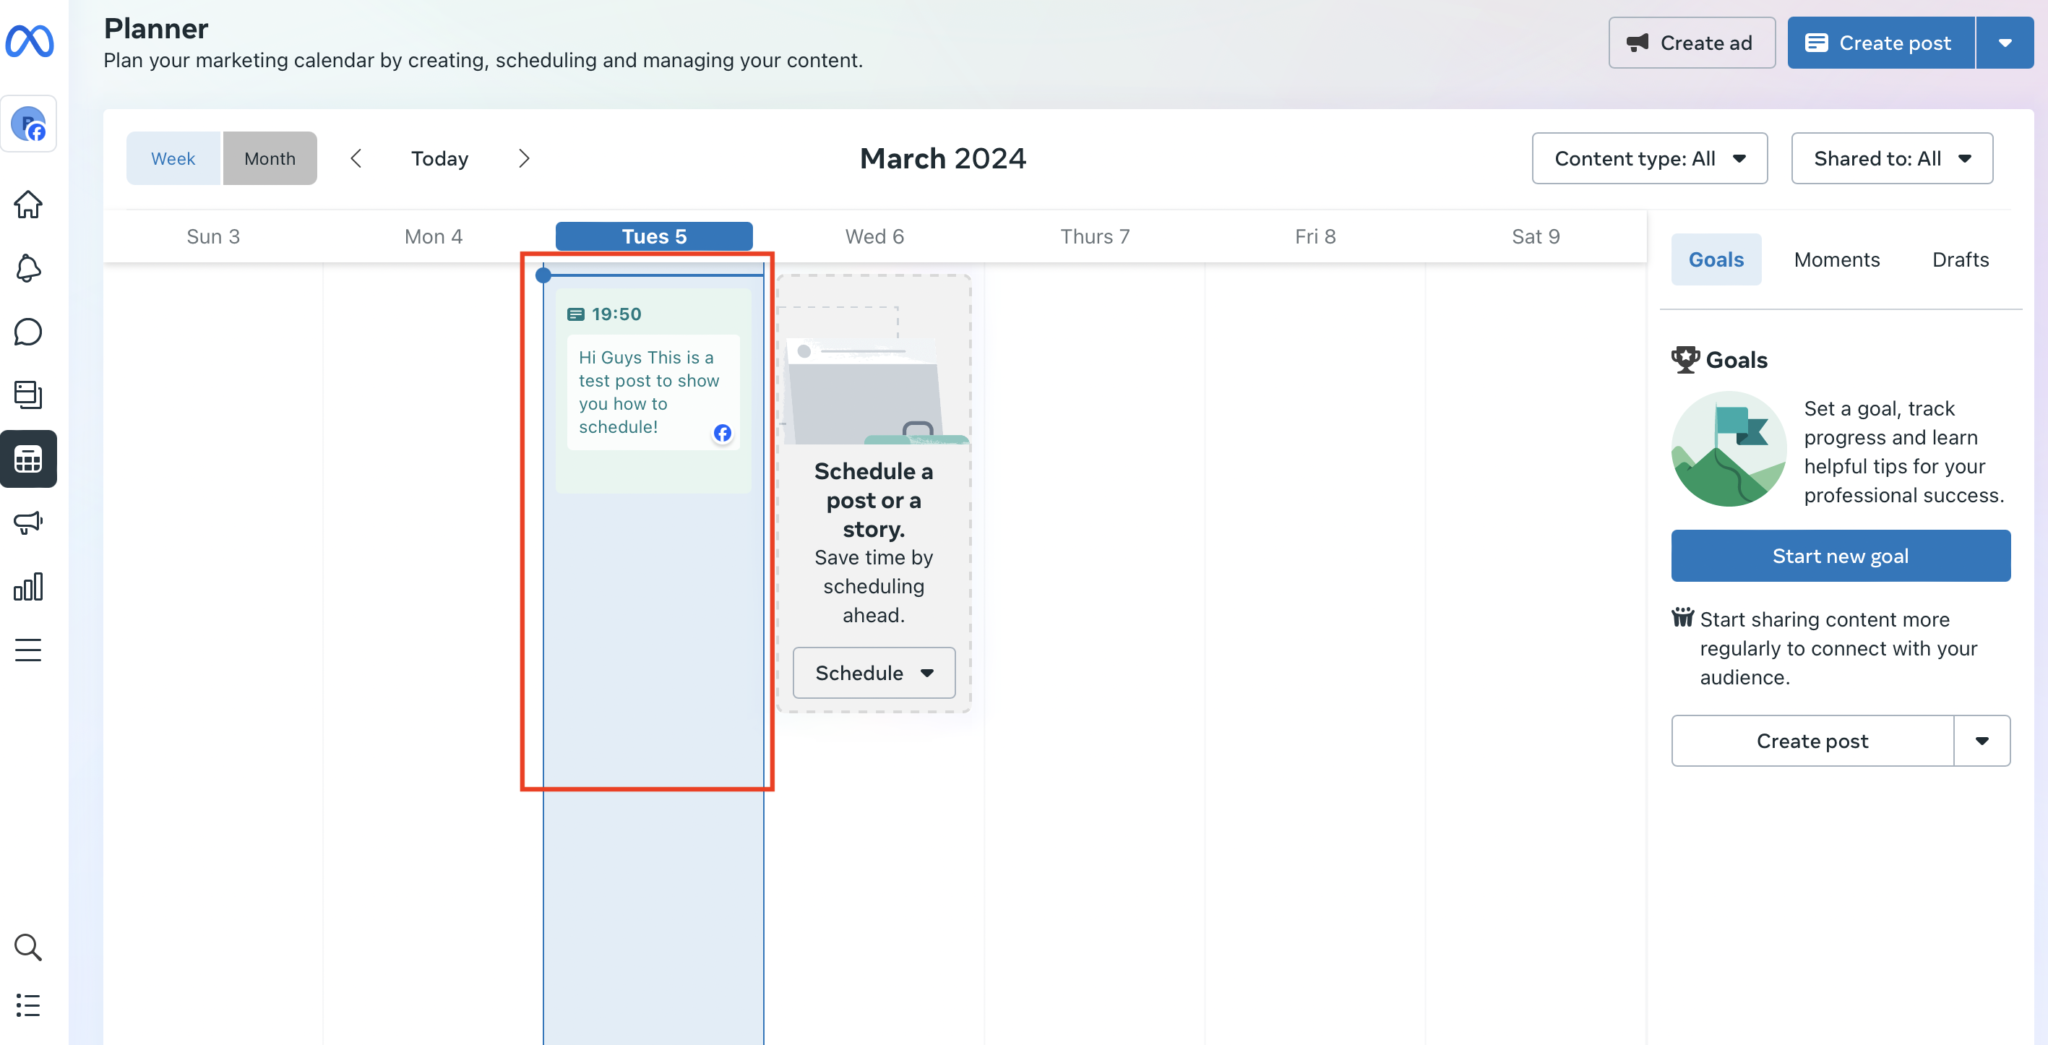Image resolution: width=2048 pixels, height=1045 pixels.
Task: Open the Home icon in sidebar
Action: tap(28, 205)
